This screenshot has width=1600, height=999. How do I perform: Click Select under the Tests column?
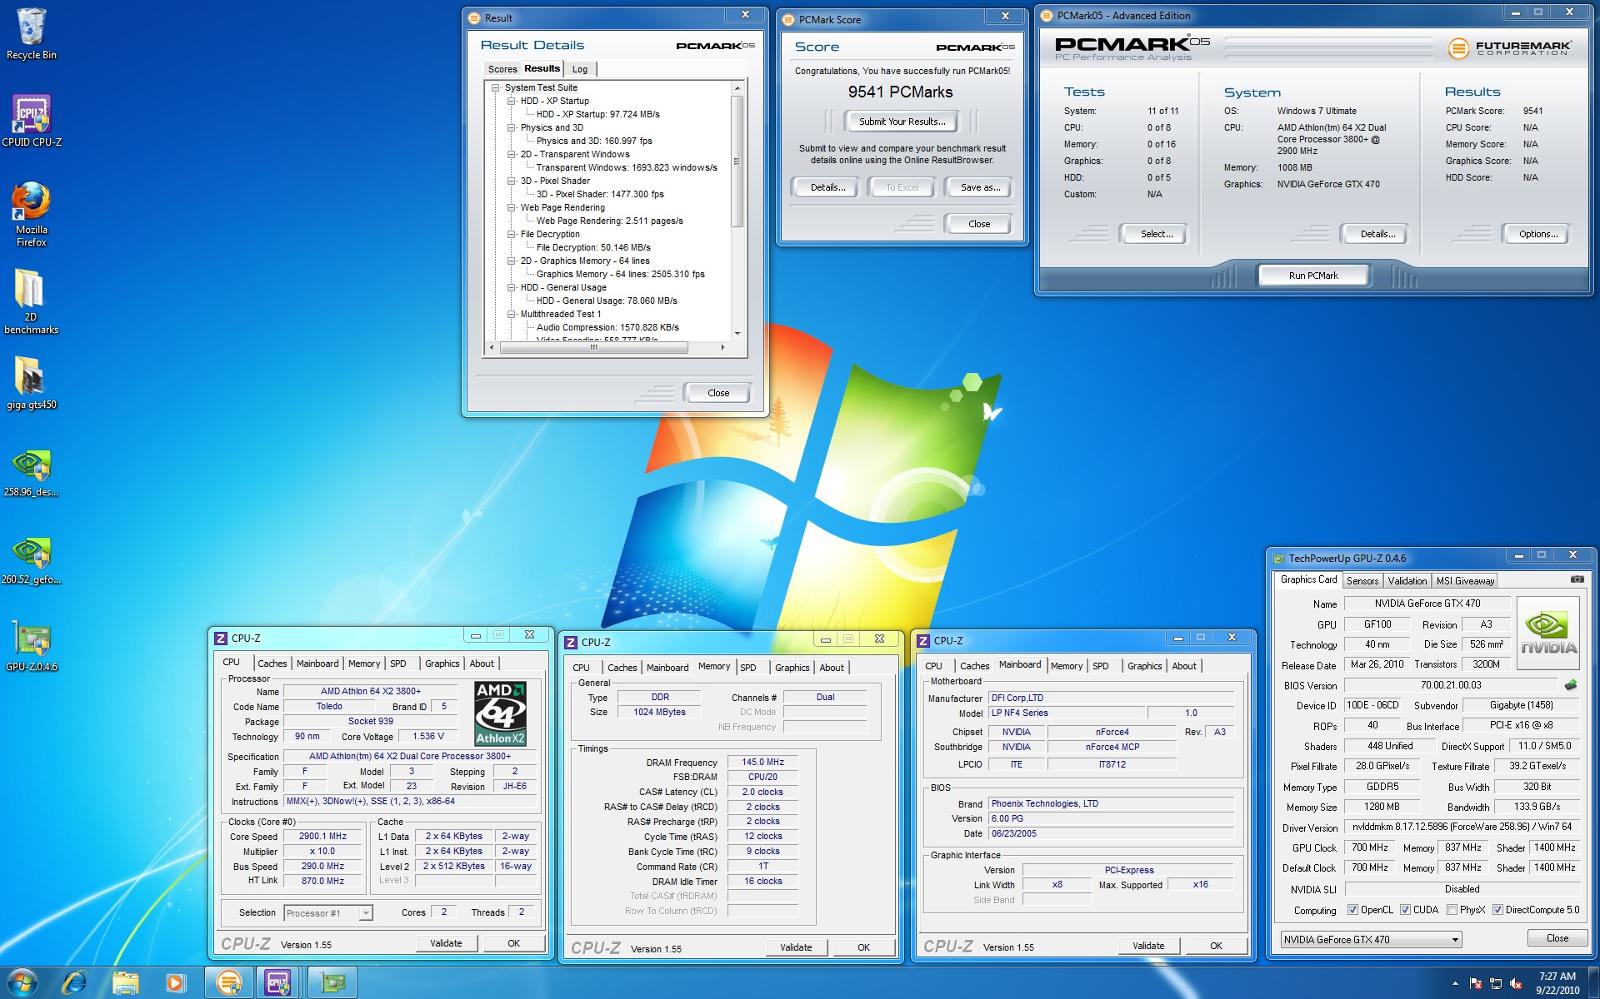tap(1155, 234)
